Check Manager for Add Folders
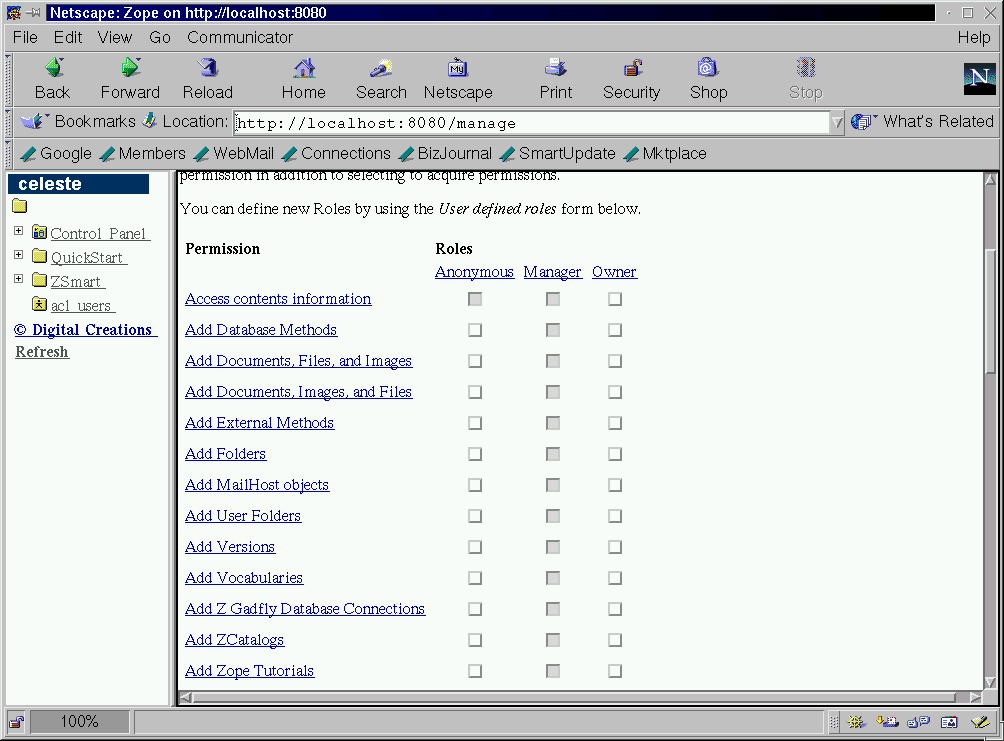The width and height of the screenshot is (1004, 741). [x=553, y=454]
